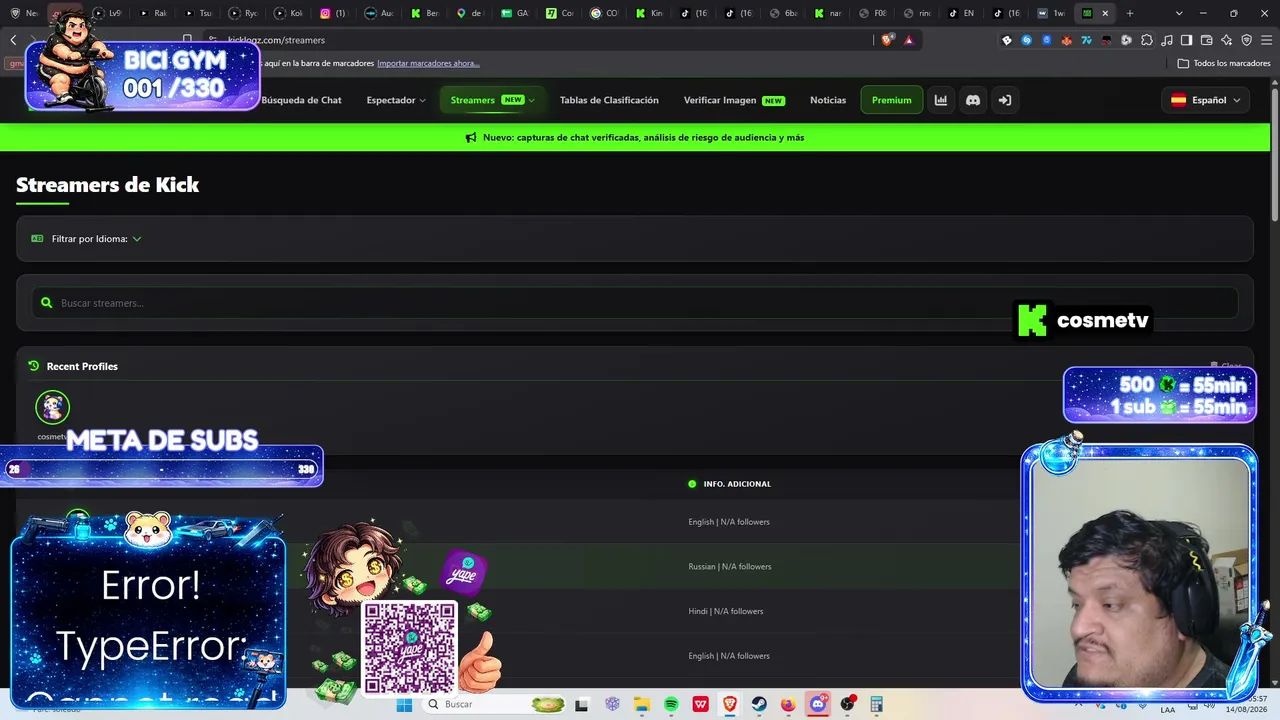Launch Spotify from the taskbar

pos(671,704)
